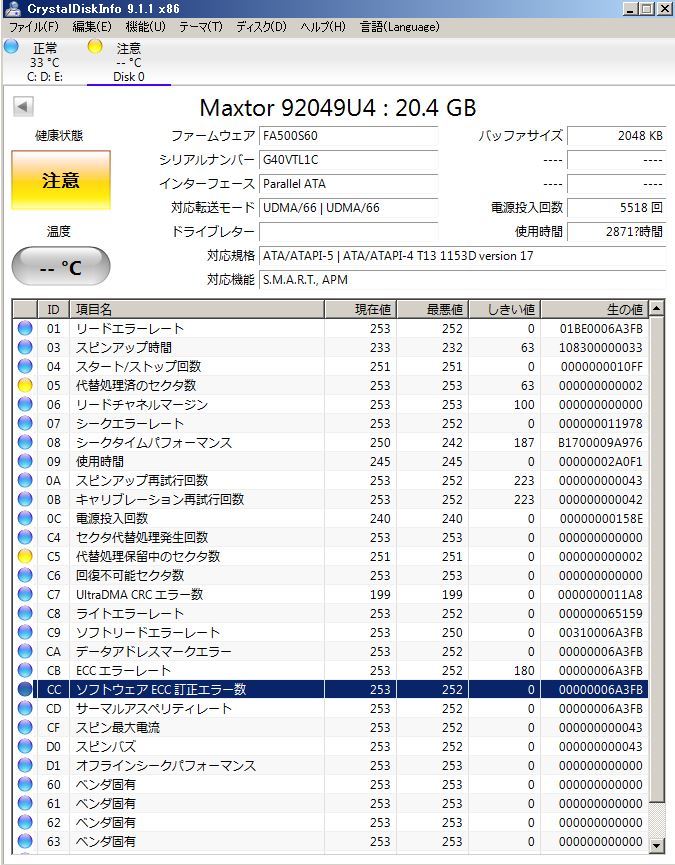
Task: Click the vertical scrollbar thumb of the list
Action: tap(656, 558)
